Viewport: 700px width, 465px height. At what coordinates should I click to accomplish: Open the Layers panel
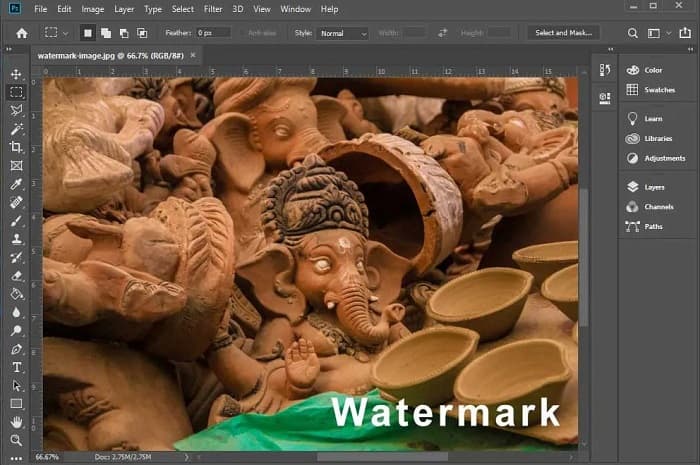[656, 187]
